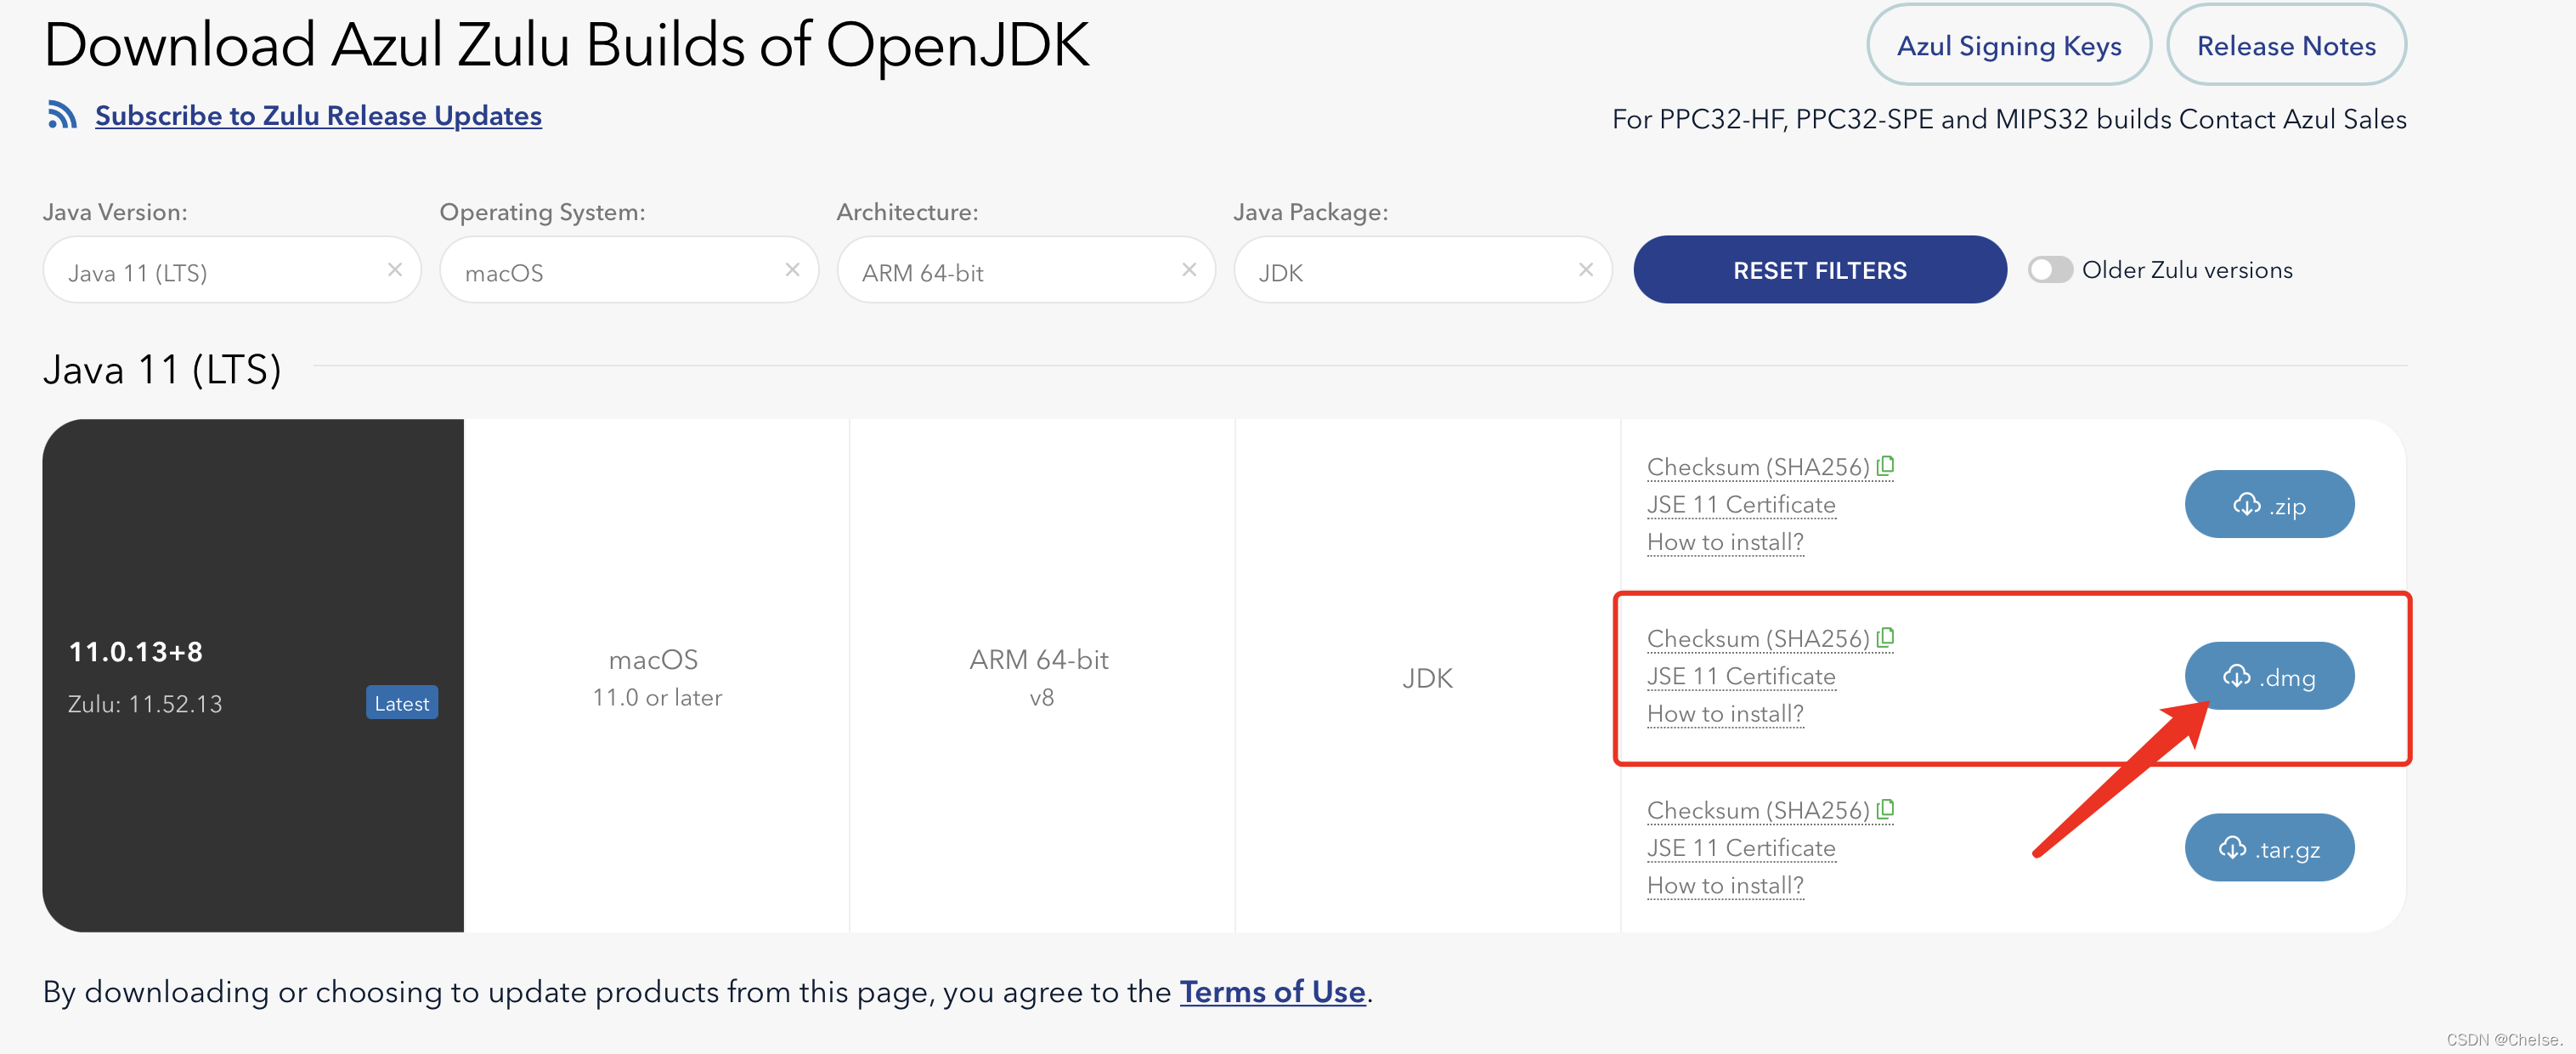Click Subscribe to Zulu Release Updates
Screen dimensions: 2576x1054
tap(318, 116)
